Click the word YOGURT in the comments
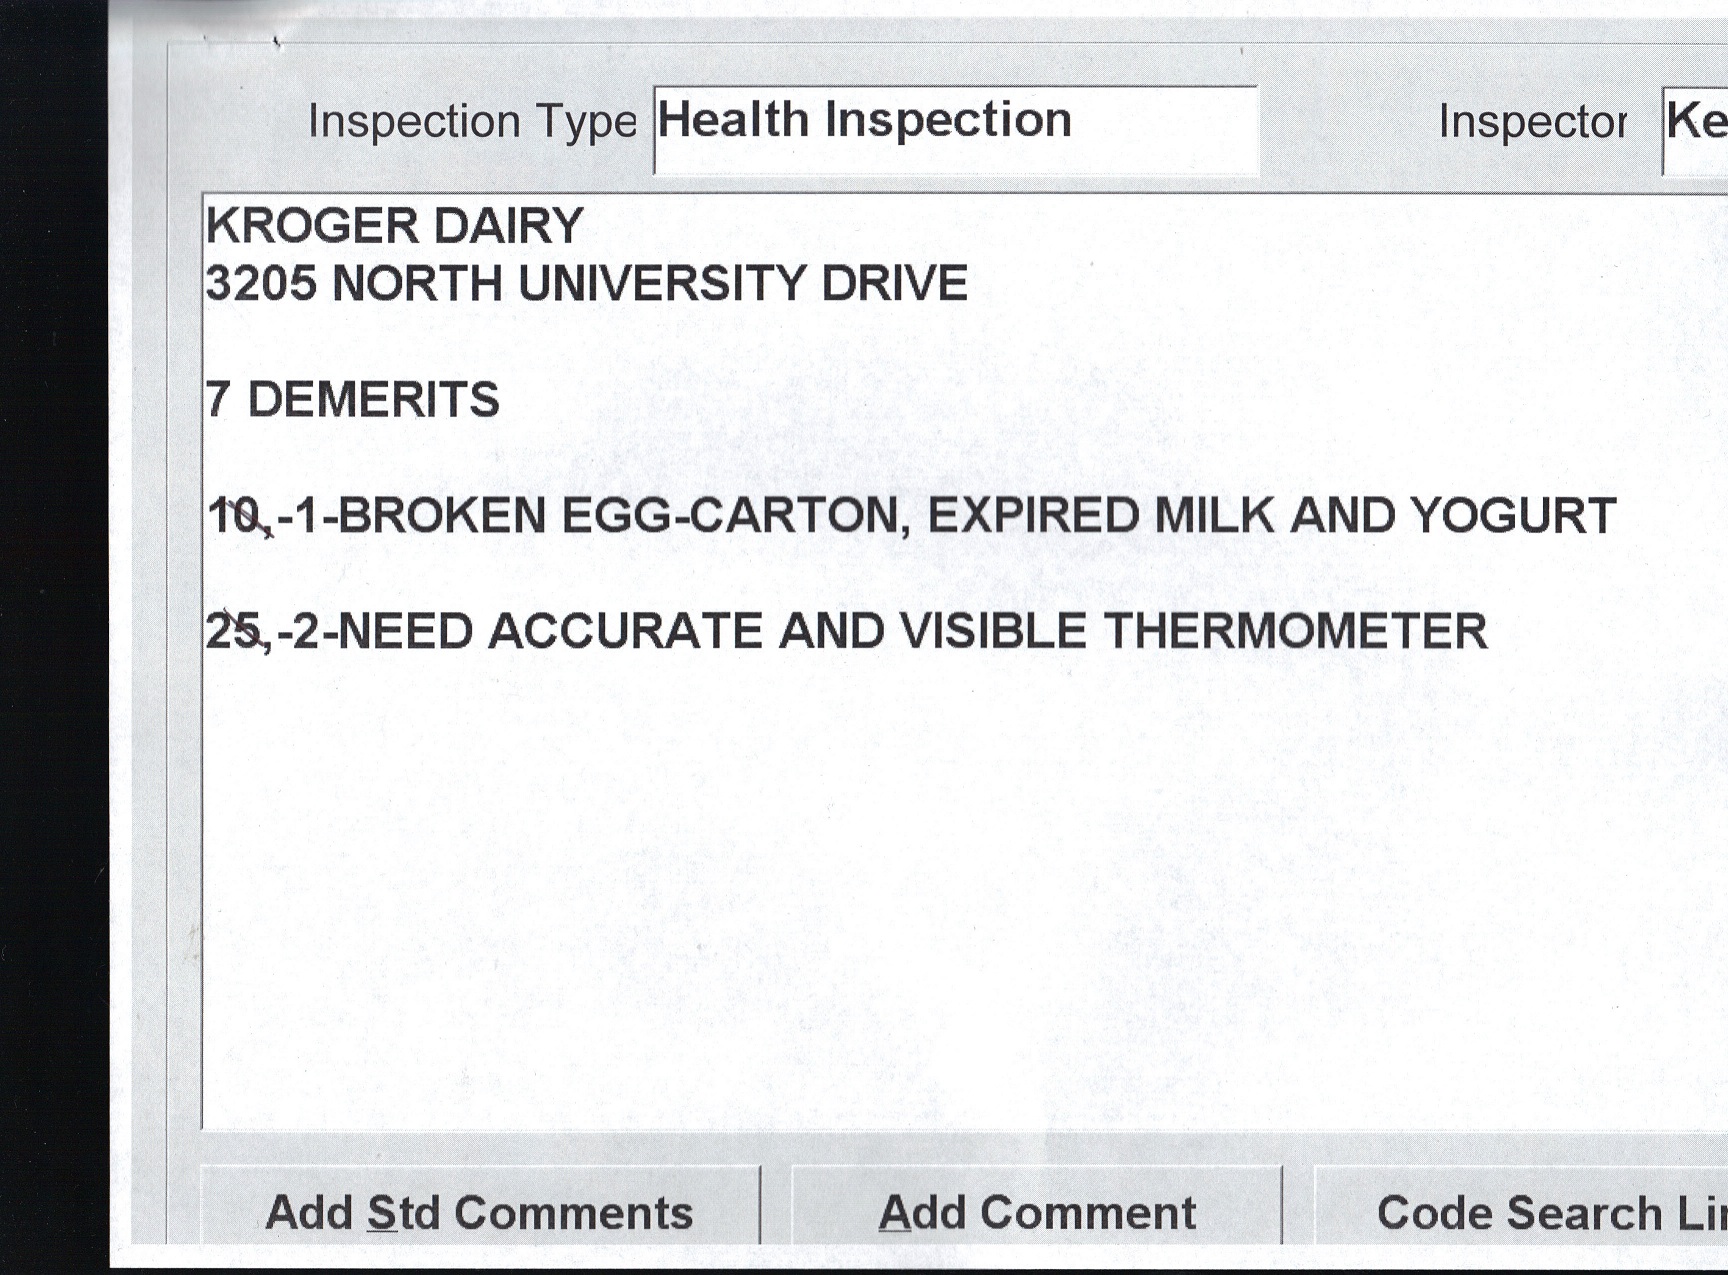 (1513, 516)
